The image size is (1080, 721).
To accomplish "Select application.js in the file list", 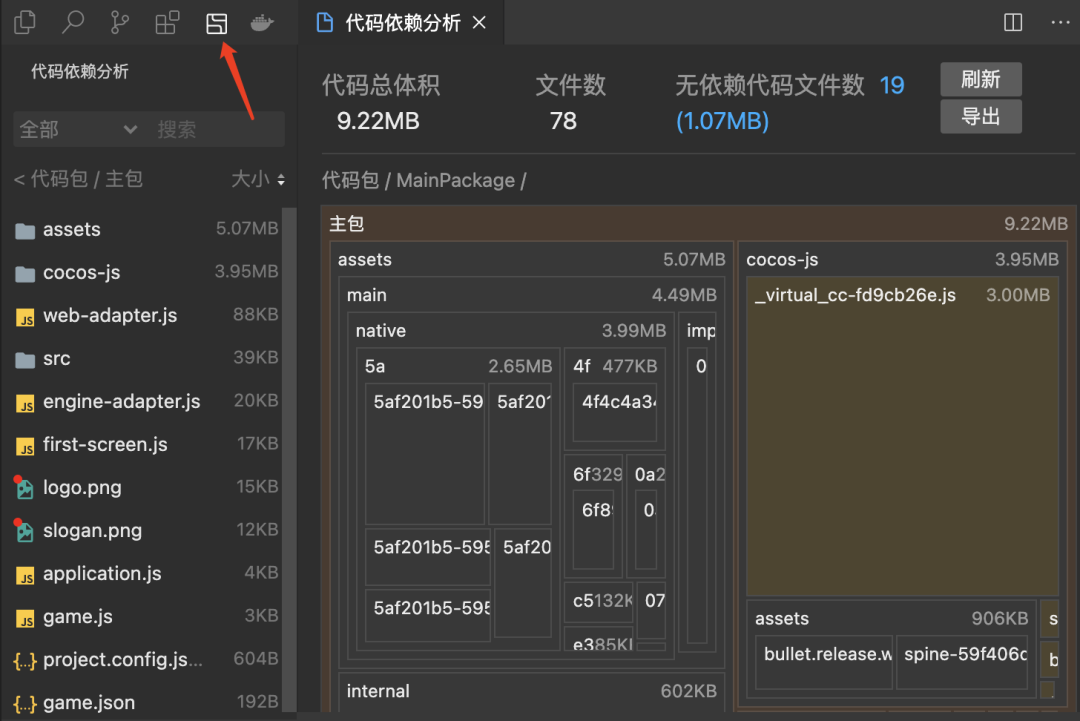I will click(147, 574).
